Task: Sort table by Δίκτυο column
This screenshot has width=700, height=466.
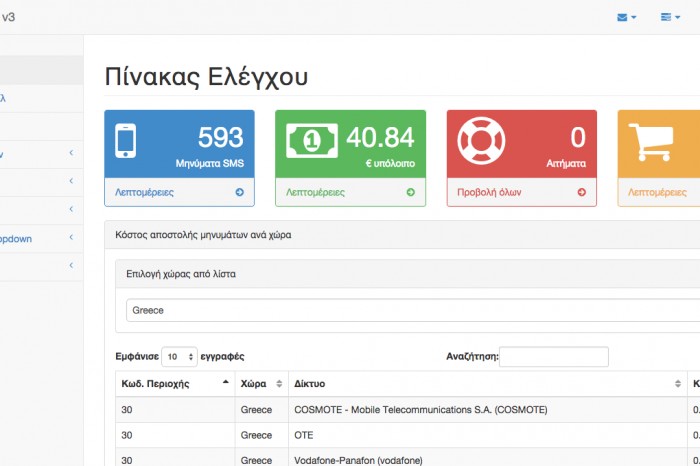Action: pyautogui.click(x=488, y=384)
